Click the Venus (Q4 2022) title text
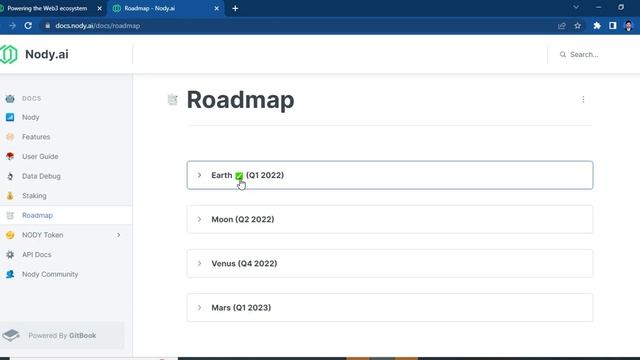Viewport: 640px width, 360px height. (244, 263)
